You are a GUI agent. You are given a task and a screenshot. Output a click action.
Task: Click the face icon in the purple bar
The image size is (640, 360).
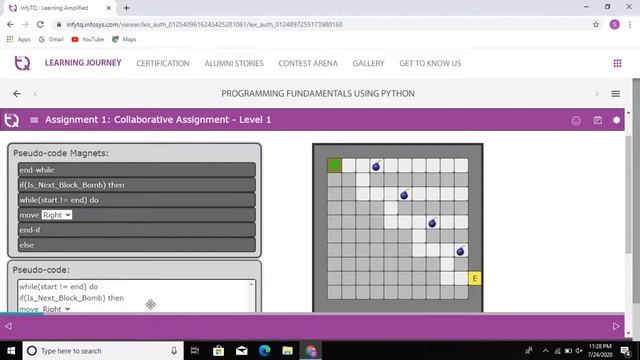pos(576,120)
